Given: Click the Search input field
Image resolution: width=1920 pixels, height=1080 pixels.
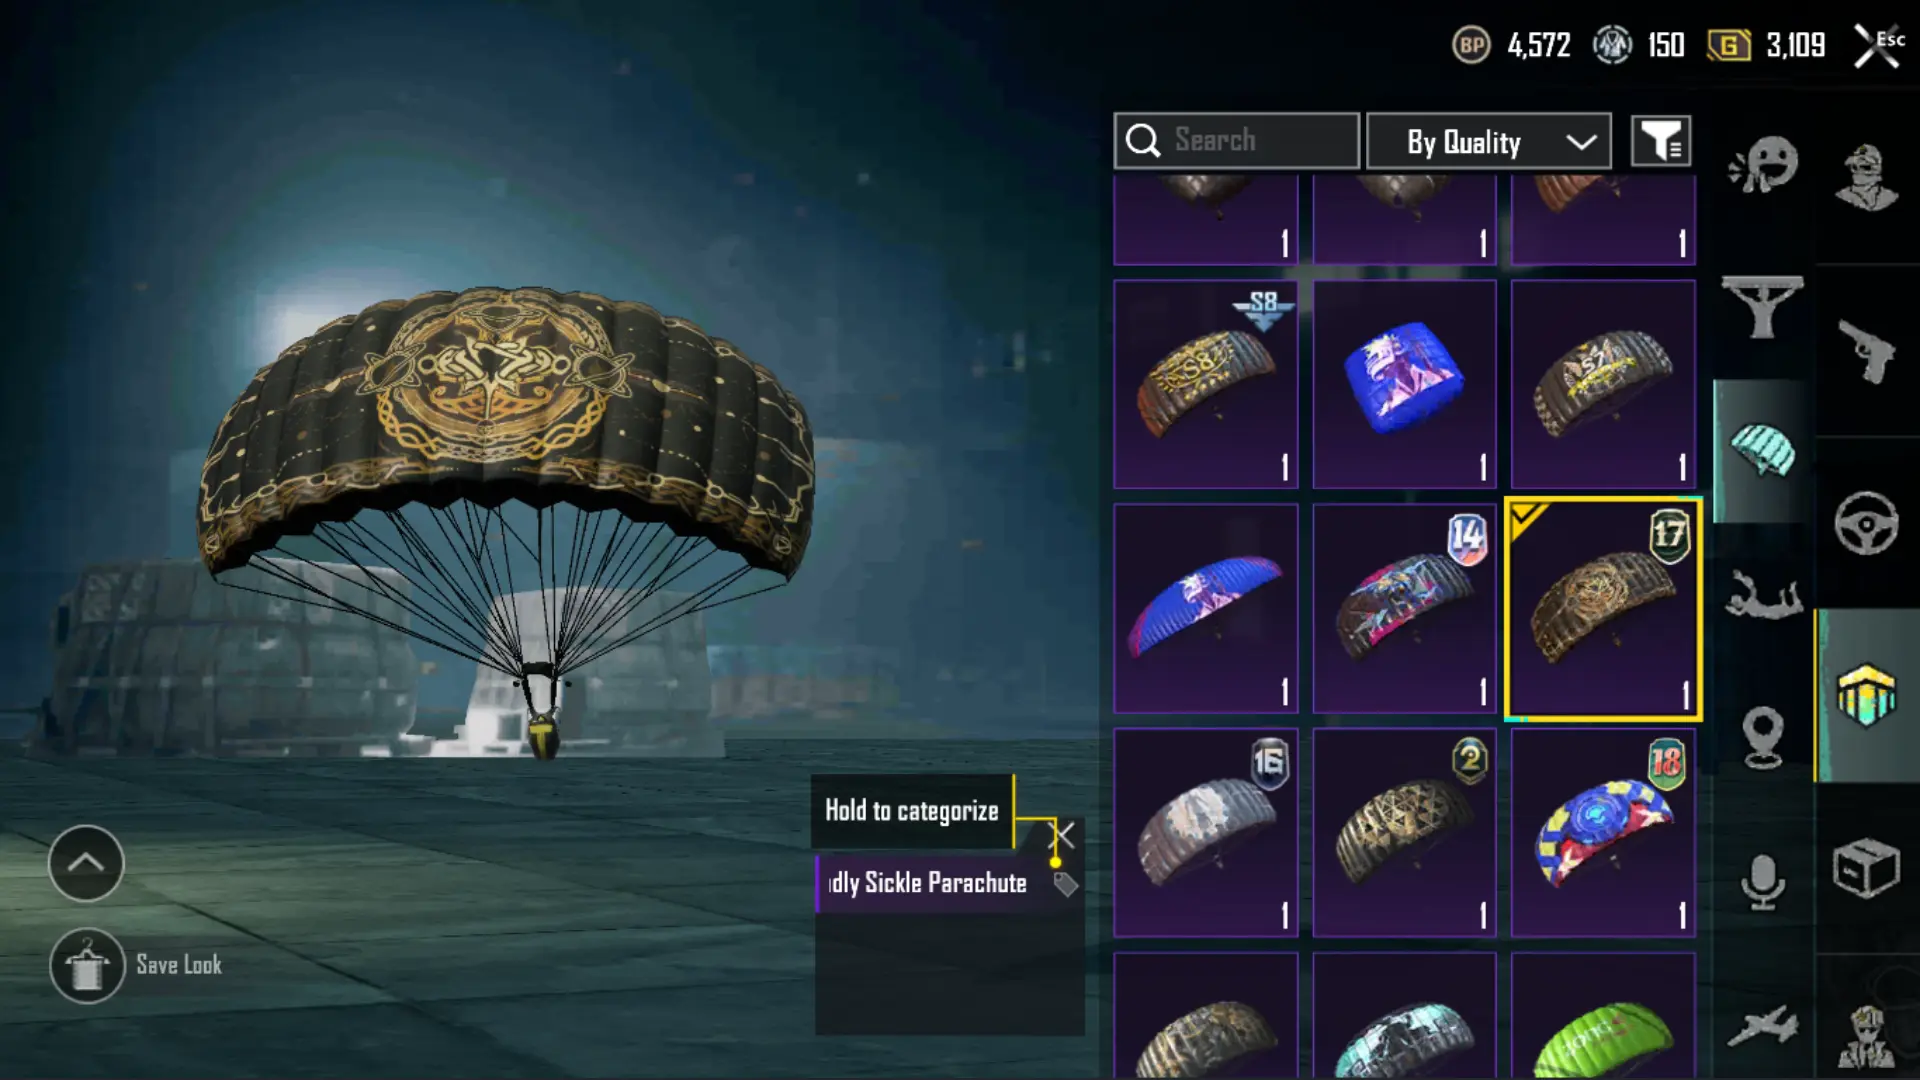Looking at the screenshot, I should coord(1237,141).
